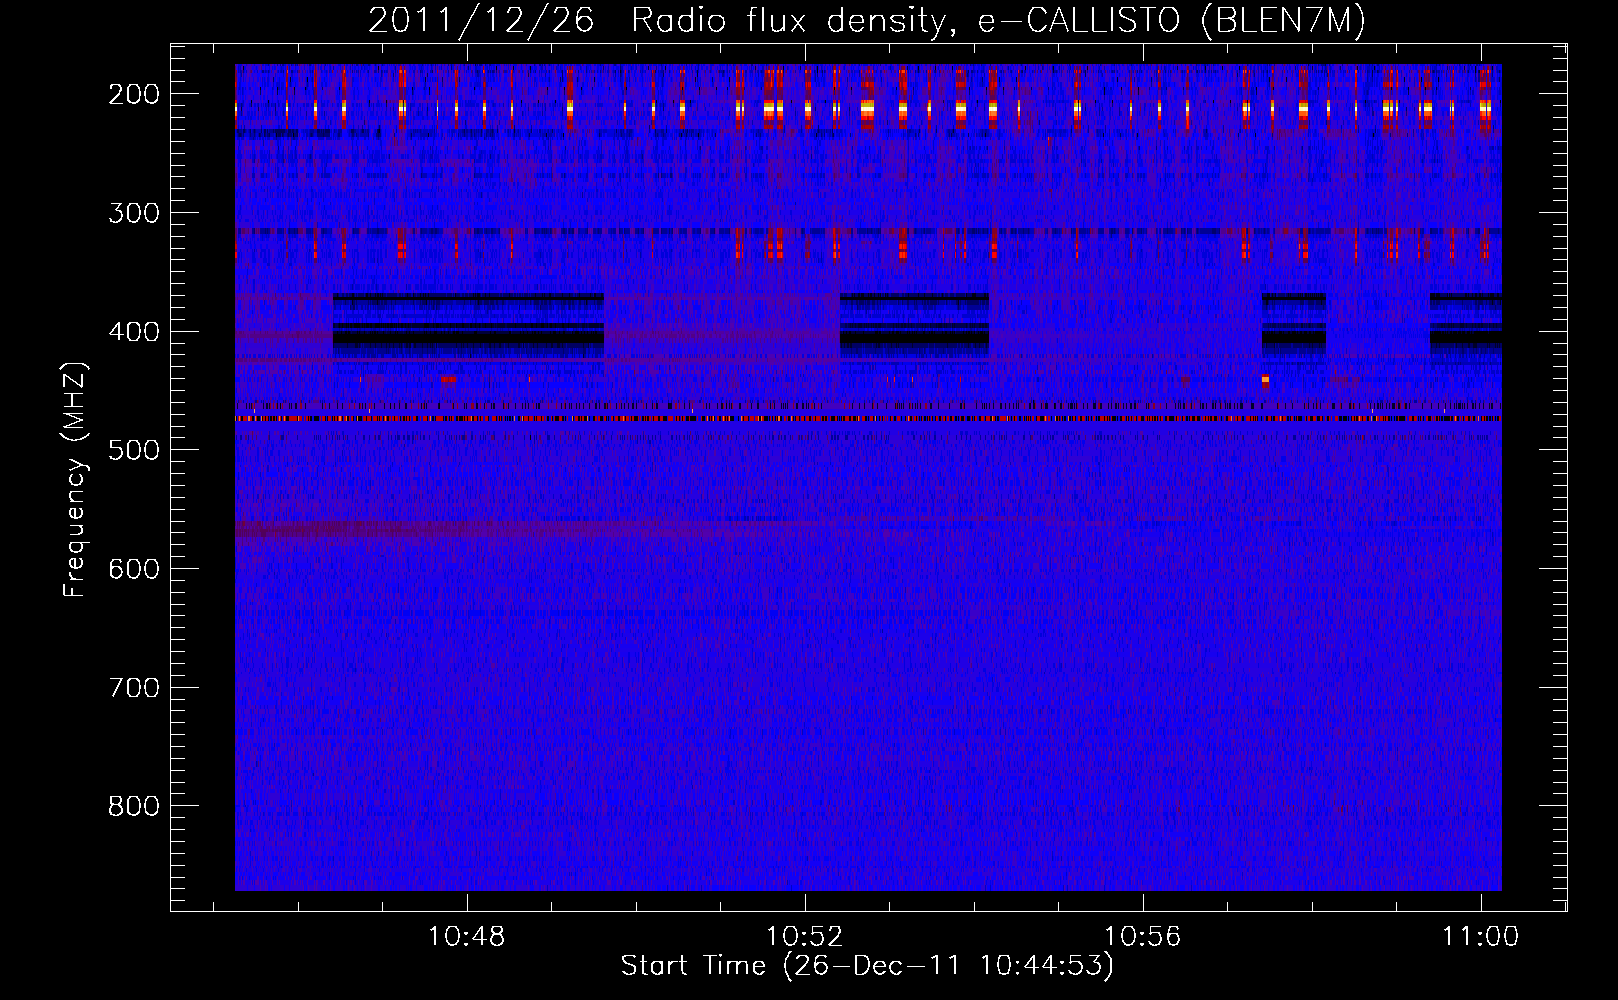
Task: Click the 10:52 time tick label
Action: coord(805,937)
